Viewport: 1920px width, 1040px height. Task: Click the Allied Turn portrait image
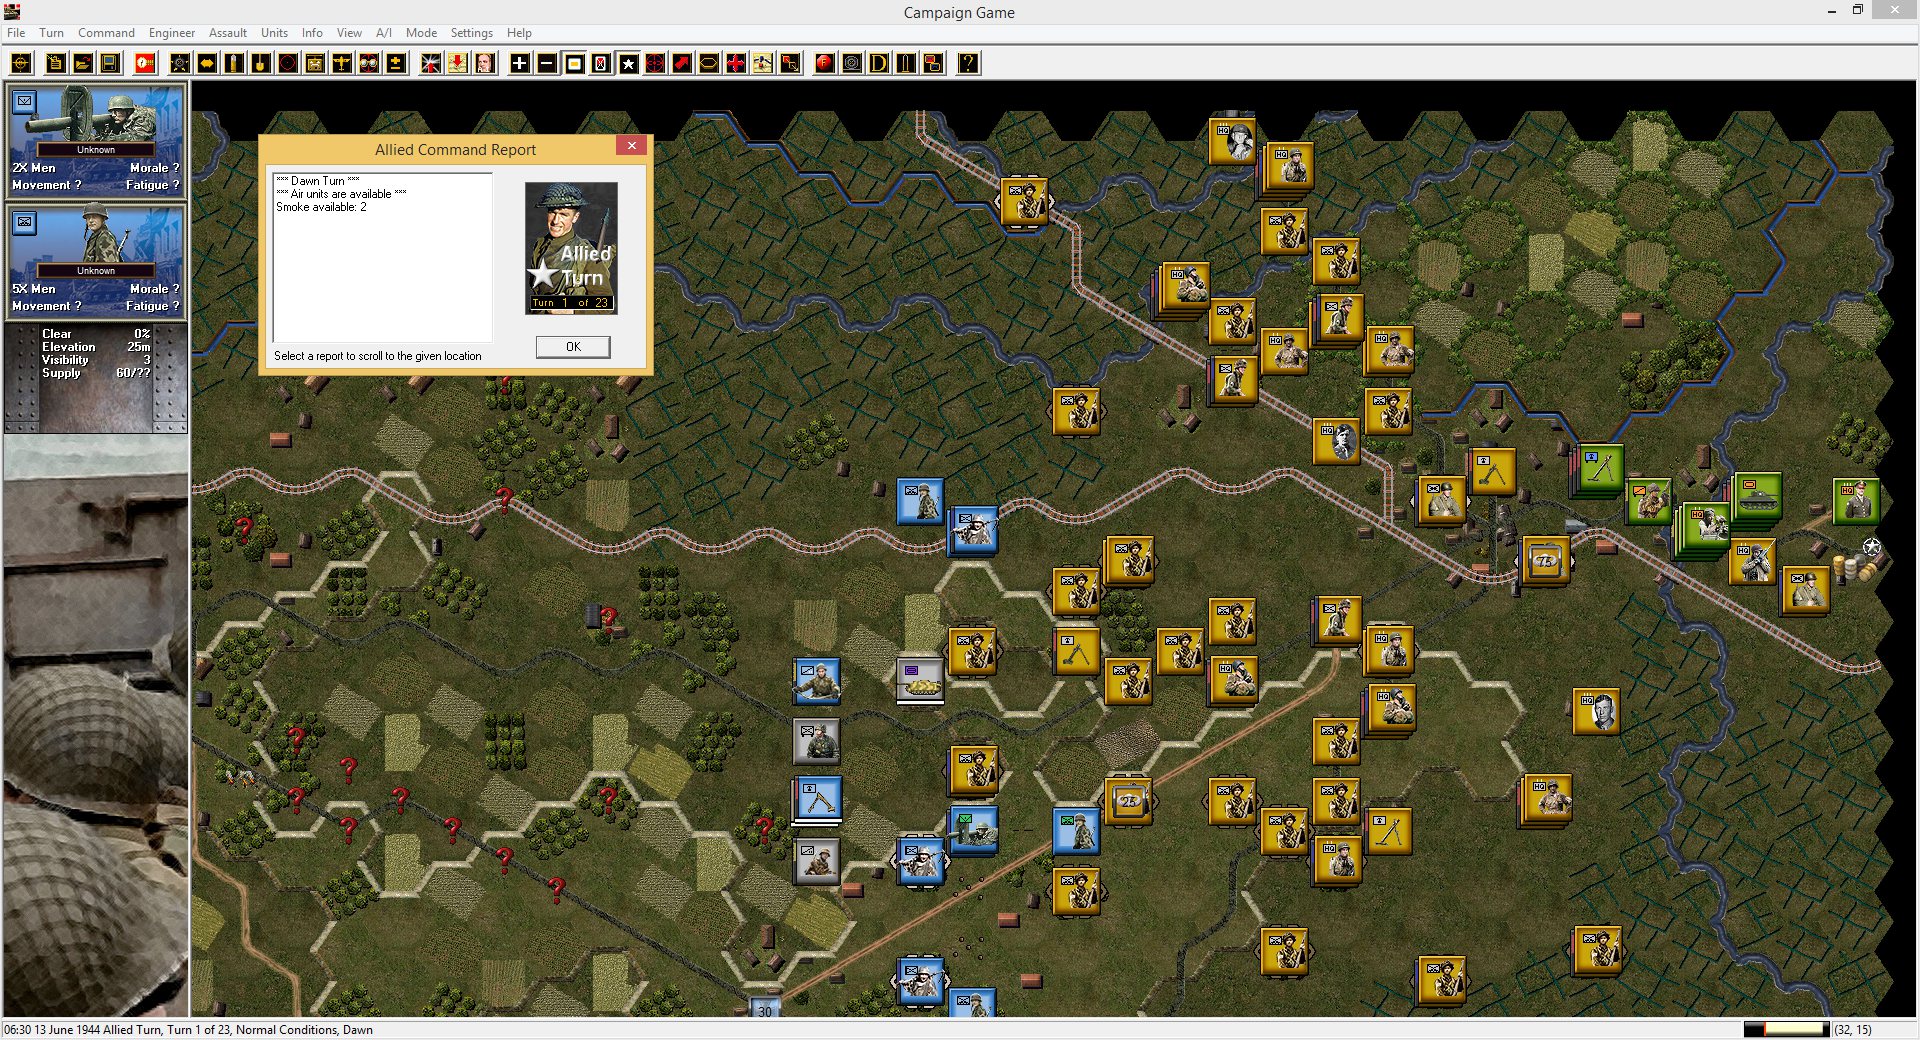coord(571,248)
